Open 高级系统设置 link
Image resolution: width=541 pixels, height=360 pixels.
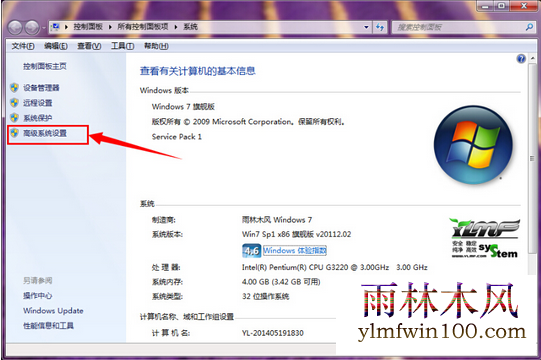tap(45, 133)
